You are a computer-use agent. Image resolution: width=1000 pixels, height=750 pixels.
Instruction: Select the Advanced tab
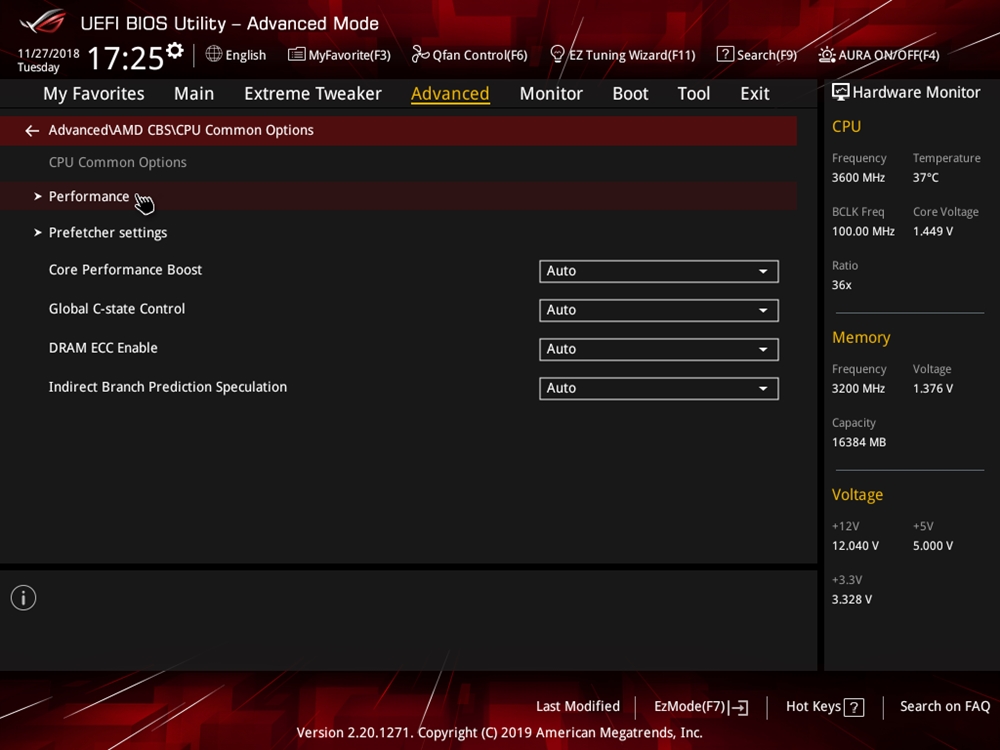(450, 94)
